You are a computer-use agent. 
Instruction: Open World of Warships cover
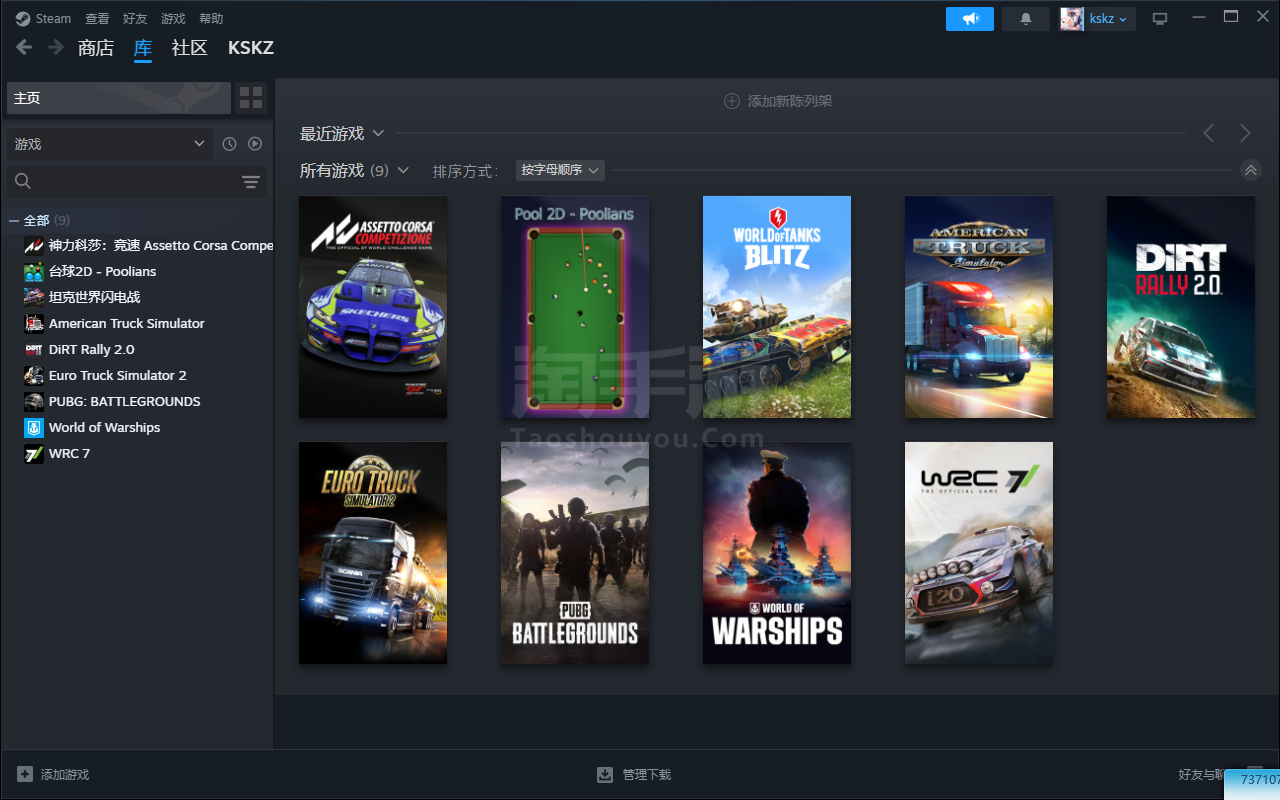777,553
